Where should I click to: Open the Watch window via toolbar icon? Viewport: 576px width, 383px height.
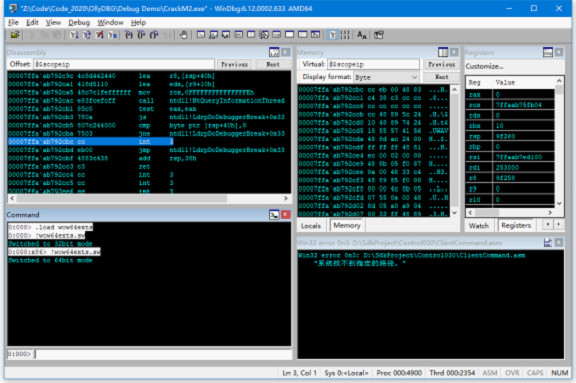pos(213,35)
